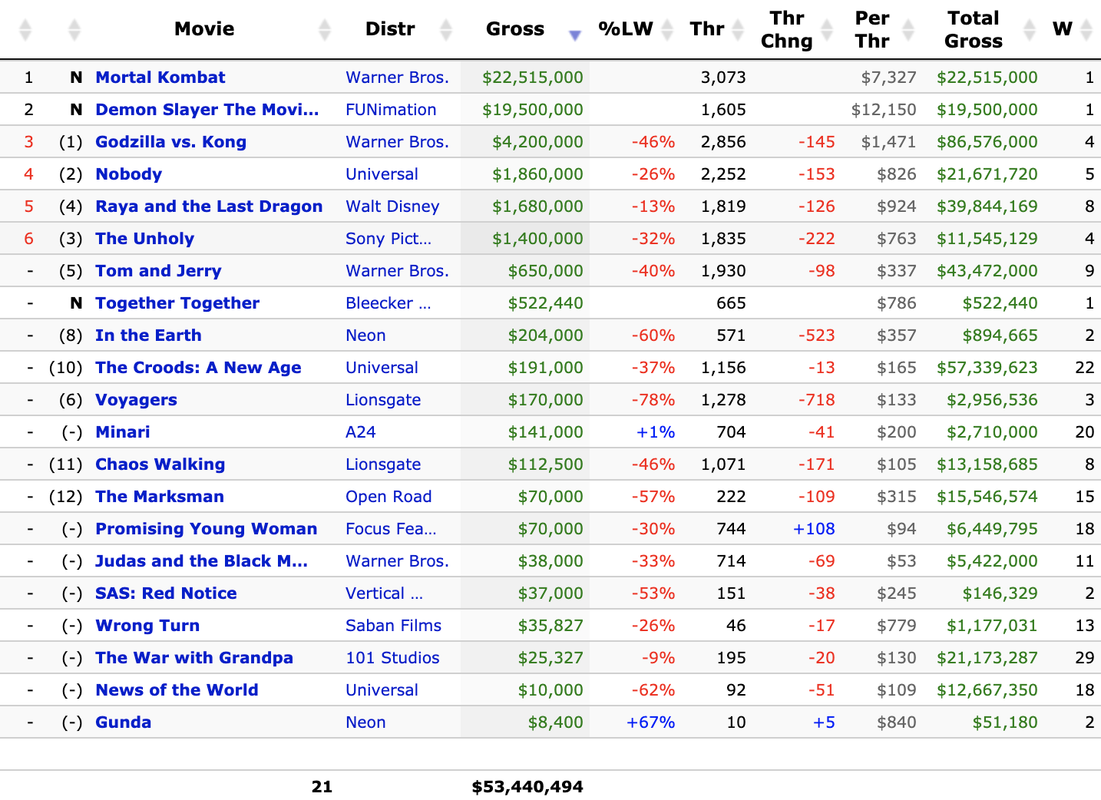Select Voyagers -78% change value
This screenshot has width=1101, height=800.
point(653,400)
